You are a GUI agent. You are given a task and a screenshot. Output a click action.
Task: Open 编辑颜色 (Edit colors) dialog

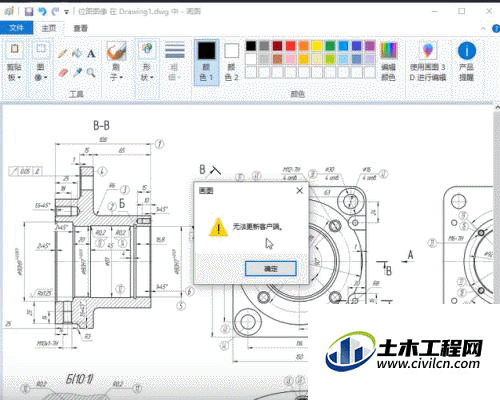[x=389, y=62]
